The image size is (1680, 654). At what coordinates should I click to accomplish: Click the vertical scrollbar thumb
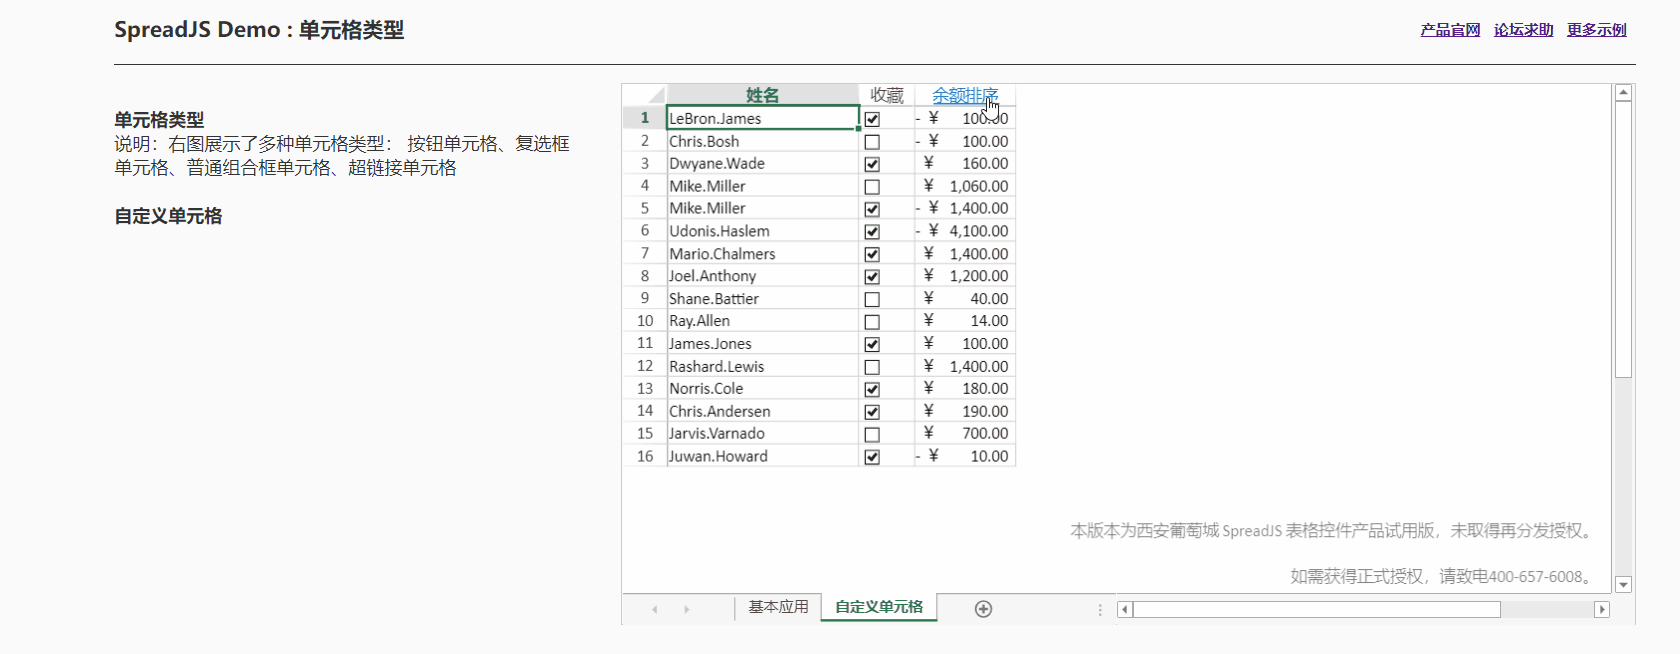pos(1623,239)
